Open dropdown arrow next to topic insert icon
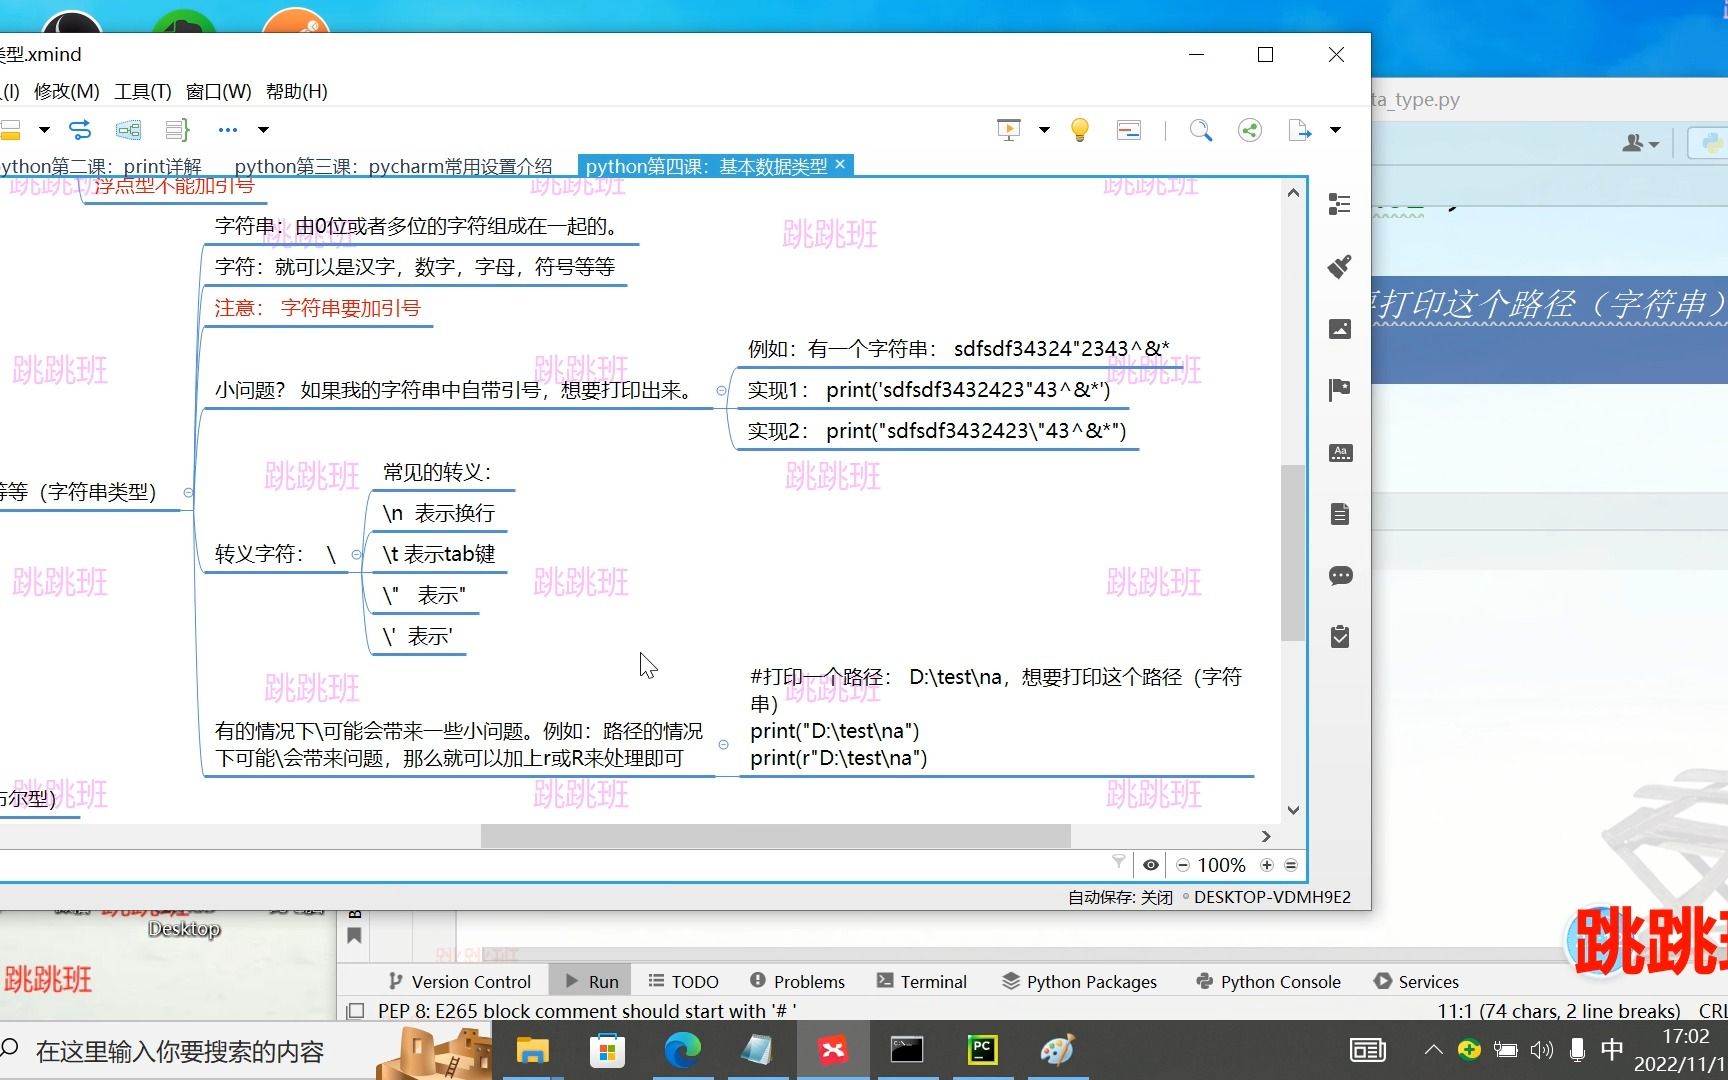The height and width of the screenshot is (1080, 1728). tap(44, 130)
